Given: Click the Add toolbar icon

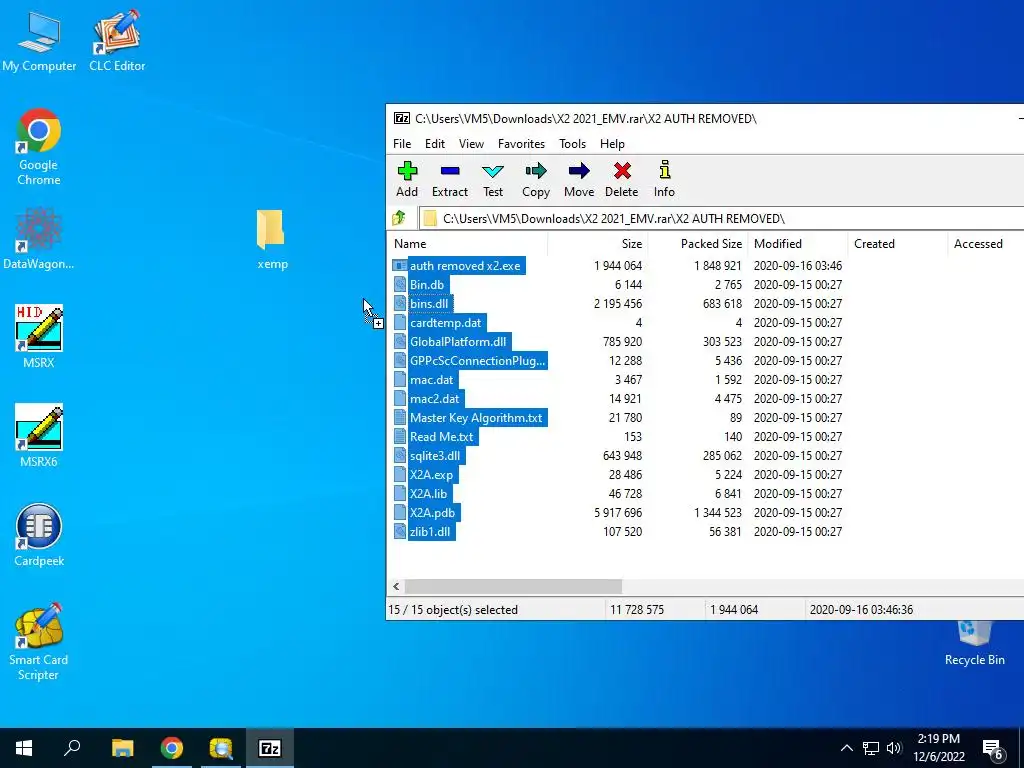Looking at the screenshot, I should (x=407, y=179).
